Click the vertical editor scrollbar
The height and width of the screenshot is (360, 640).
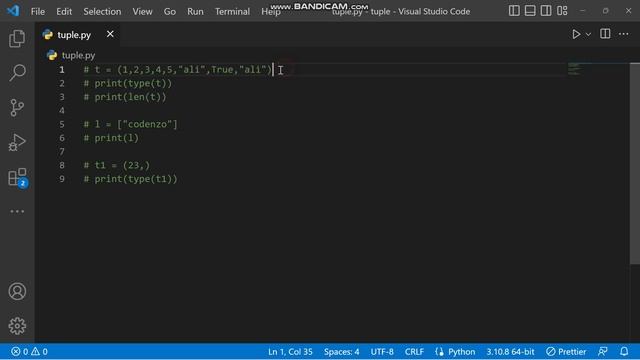[635, 163]
